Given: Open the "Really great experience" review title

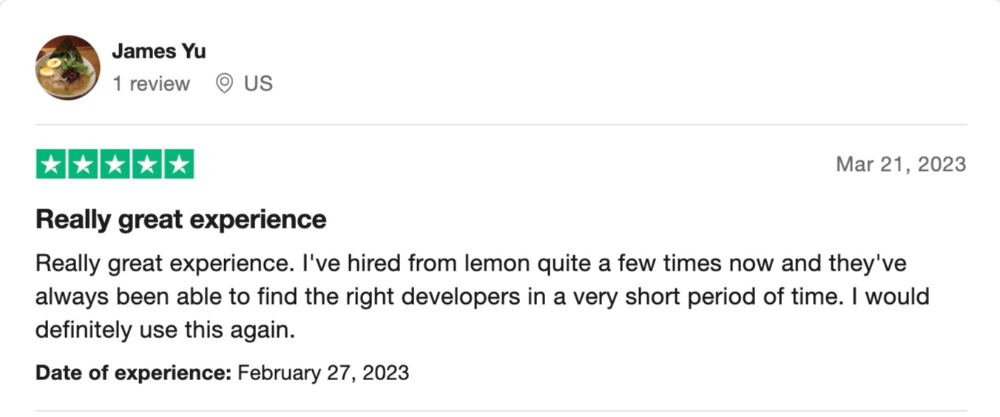Looking at the screenshot, I should (x=181, y=220).
